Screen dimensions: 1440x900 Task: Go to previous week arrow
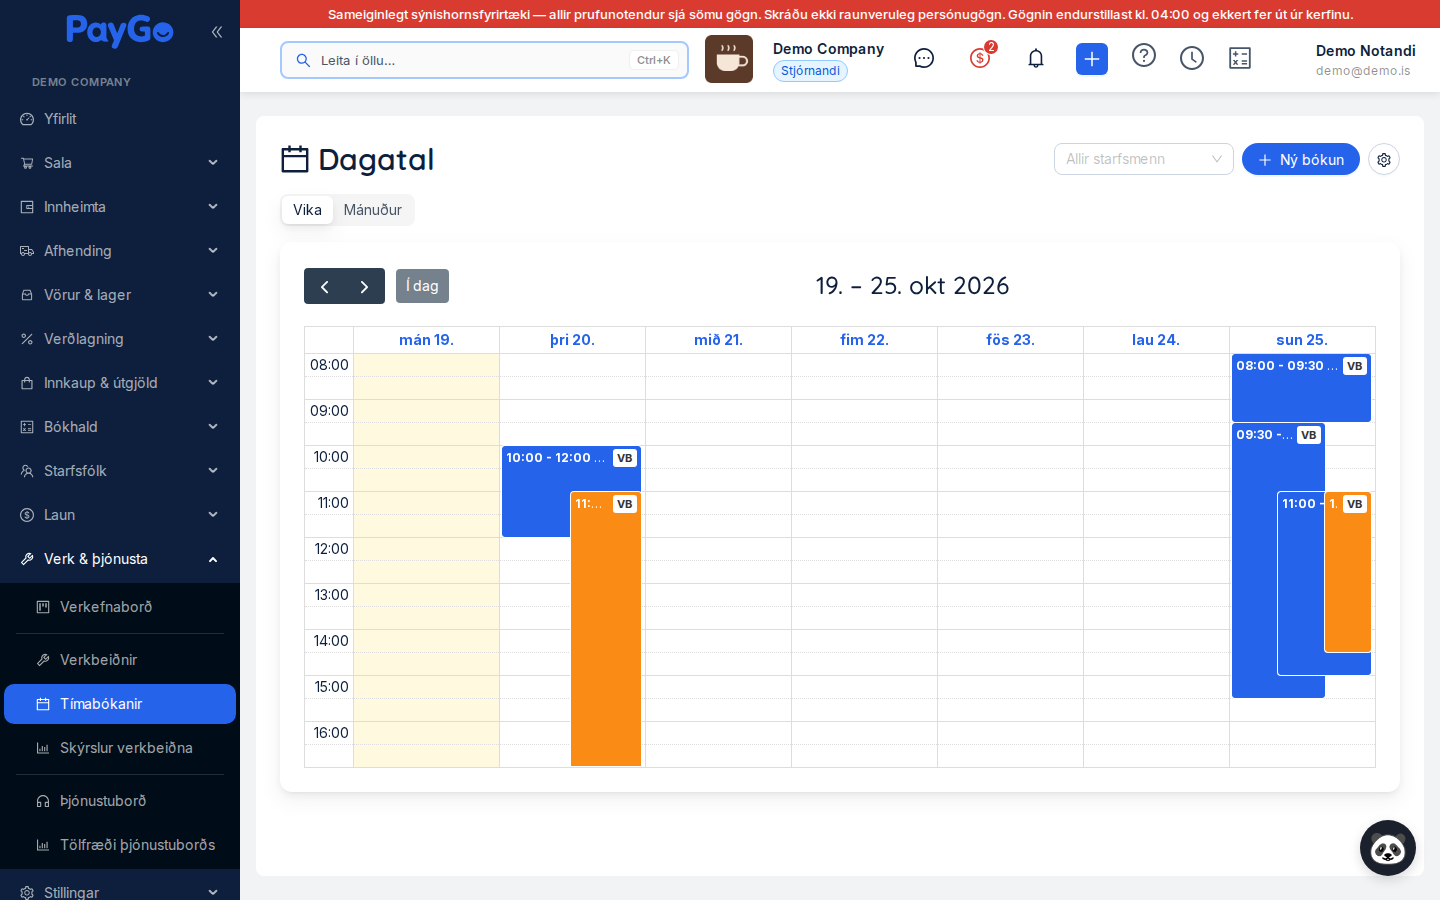click(x=324, y=287)
